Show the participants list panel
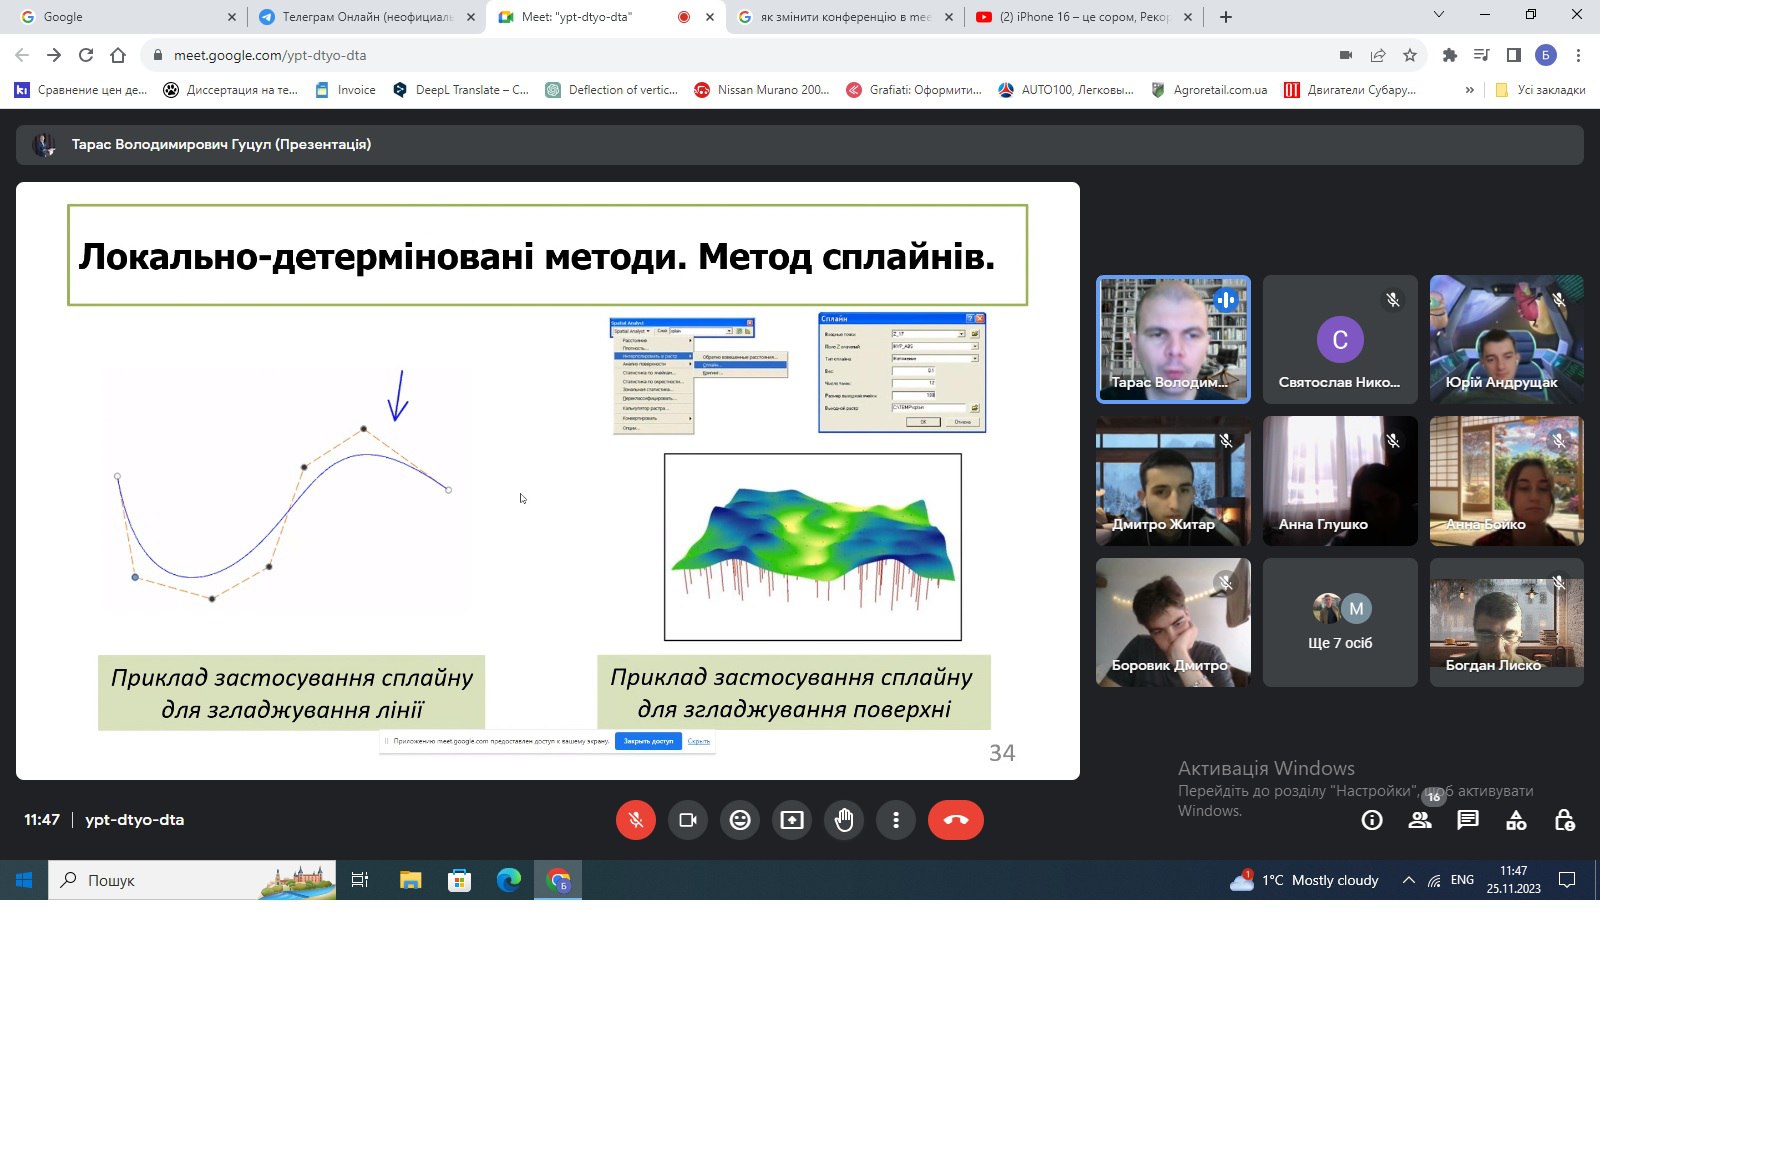1786x1176 pixels. [1420, 821]
